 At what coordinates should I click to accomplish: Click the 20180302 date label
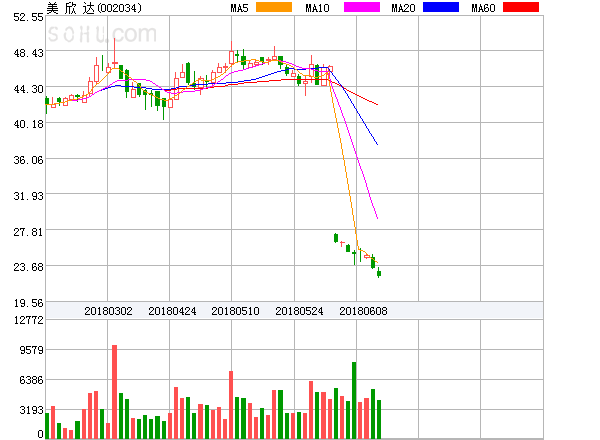pyautogui.click(x=108, y=311)
